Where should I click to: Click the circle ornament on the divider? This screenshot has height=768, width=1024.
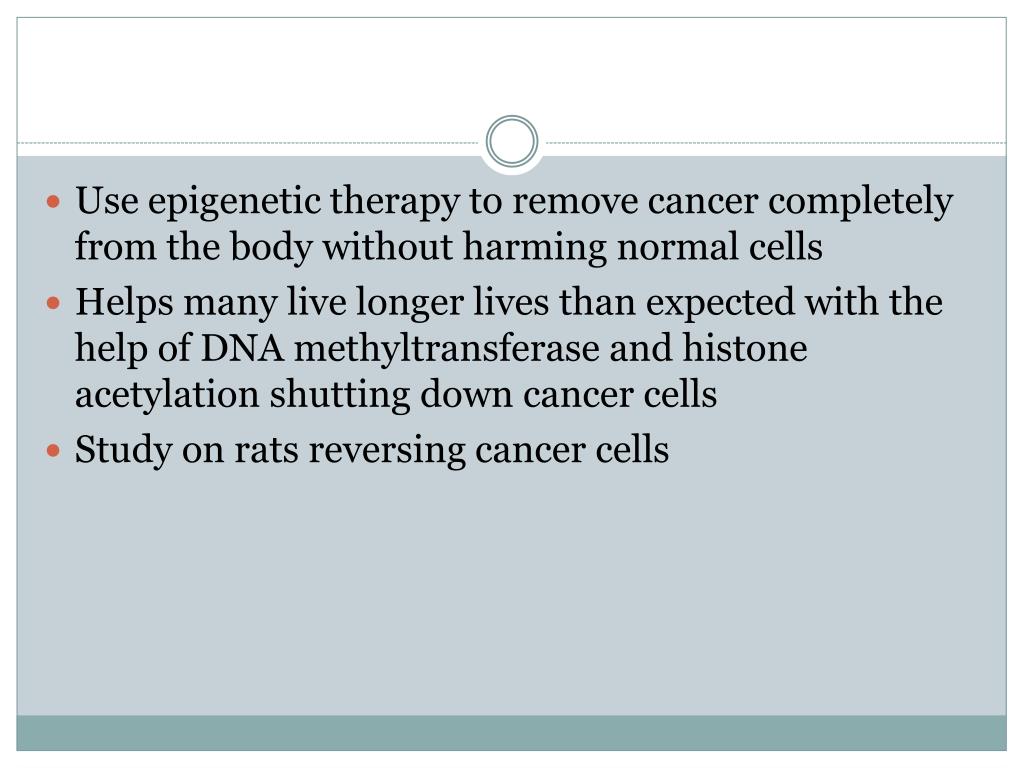click(512, 142)
